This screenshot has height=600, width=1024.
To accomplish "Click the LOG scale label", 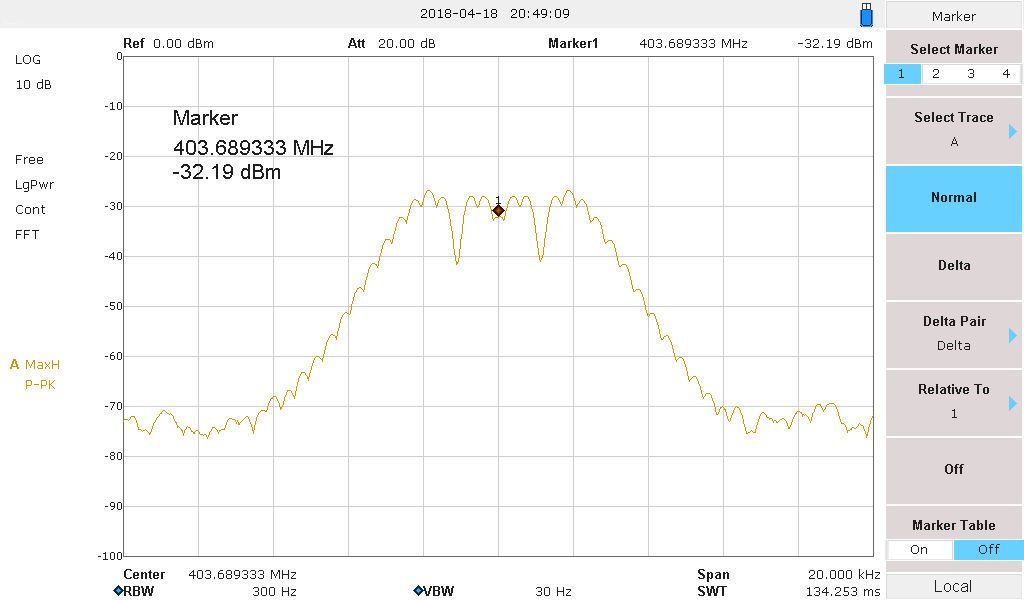I will [27, 59].
